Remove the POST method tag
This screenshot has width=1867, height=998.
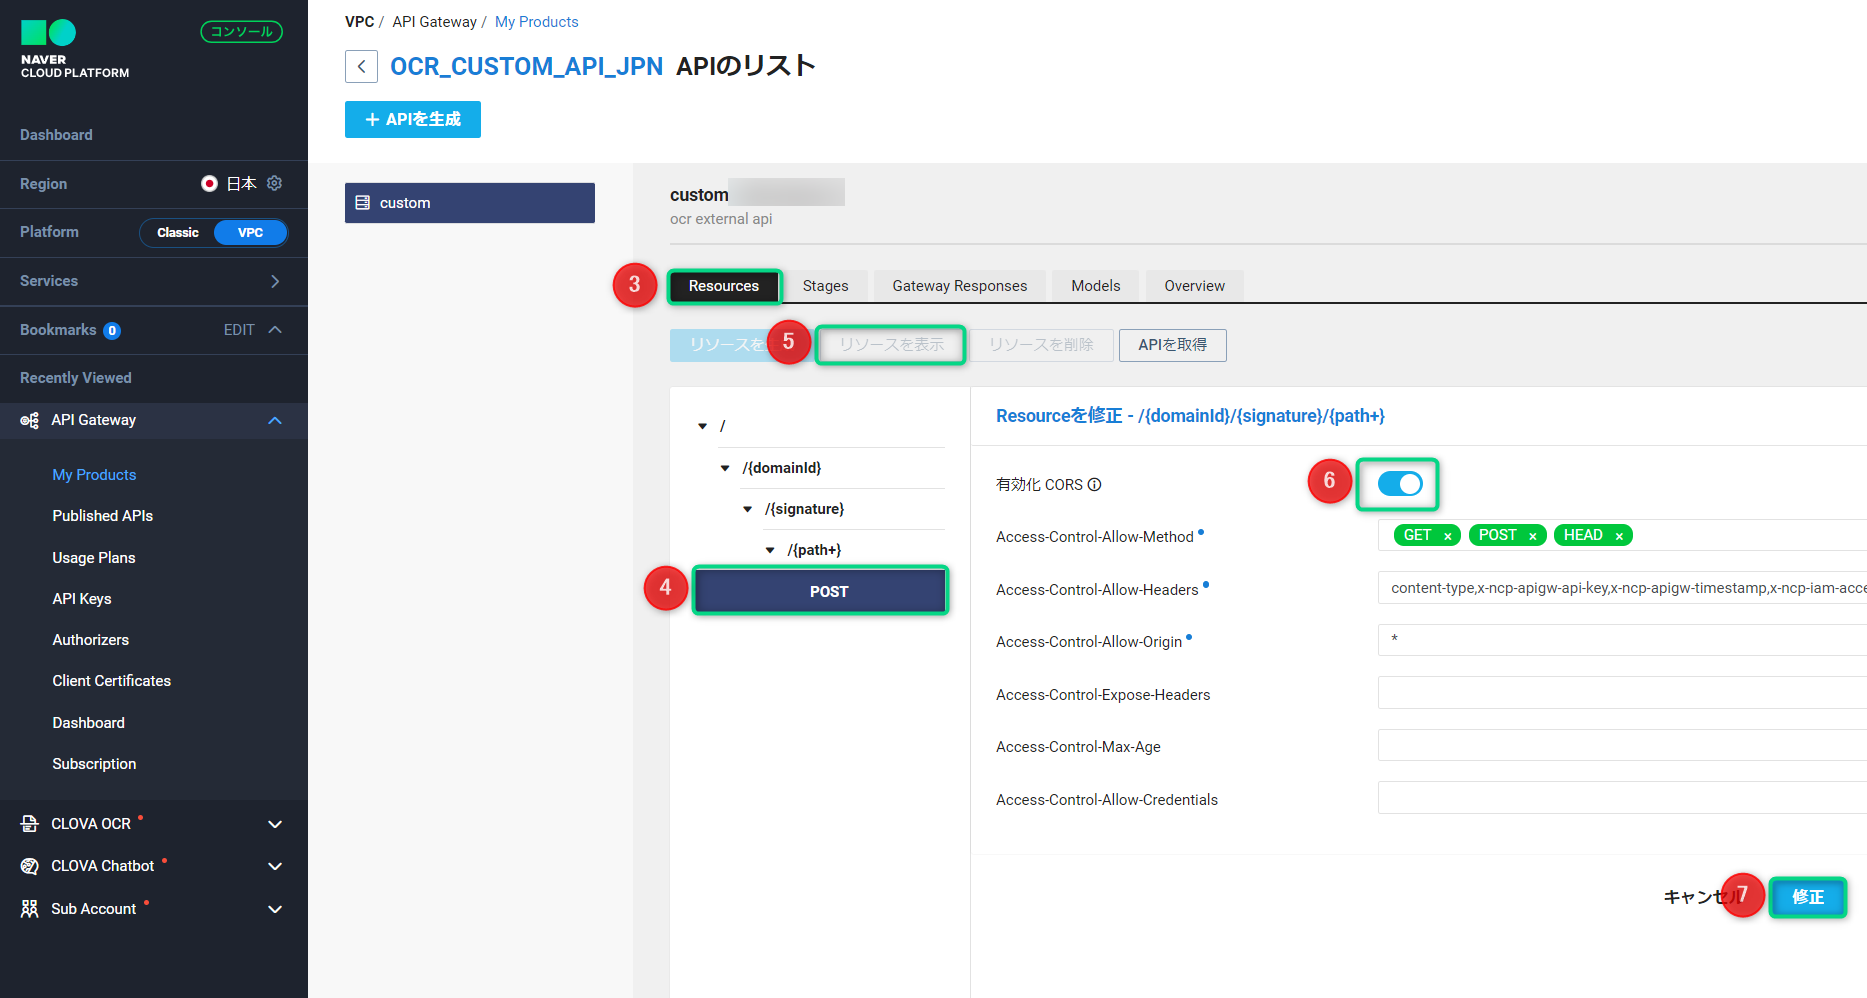(1532, 536)
